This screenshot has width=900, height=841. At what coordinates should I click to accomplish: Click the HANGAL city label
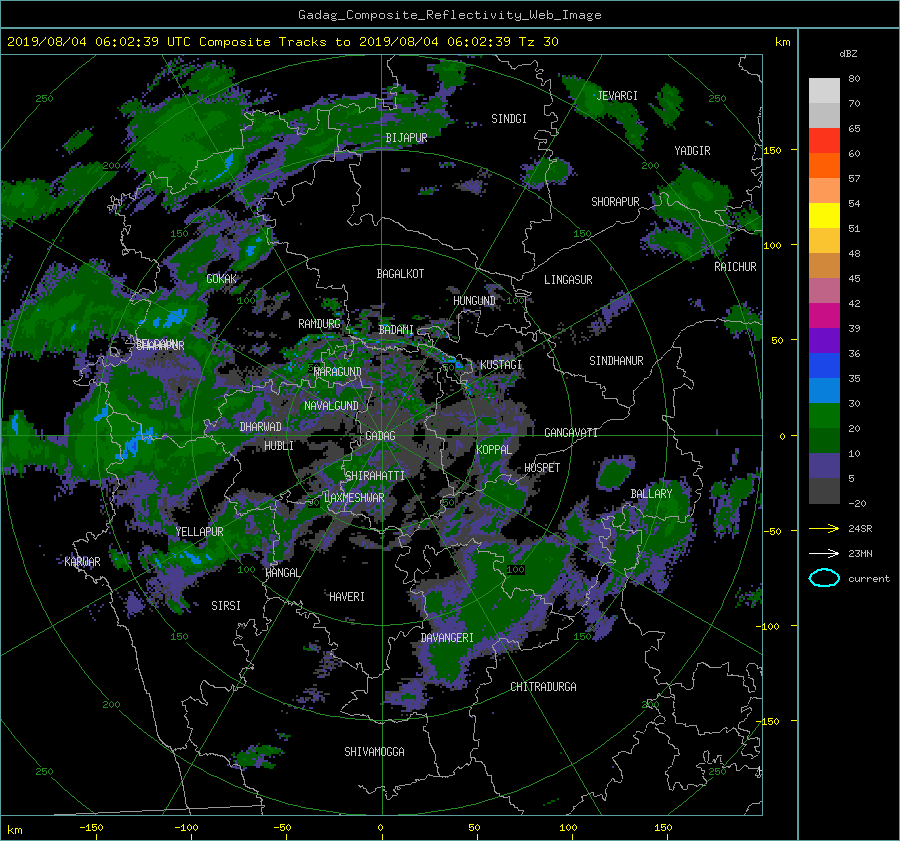pyautogui.click(x=282, y=573)
